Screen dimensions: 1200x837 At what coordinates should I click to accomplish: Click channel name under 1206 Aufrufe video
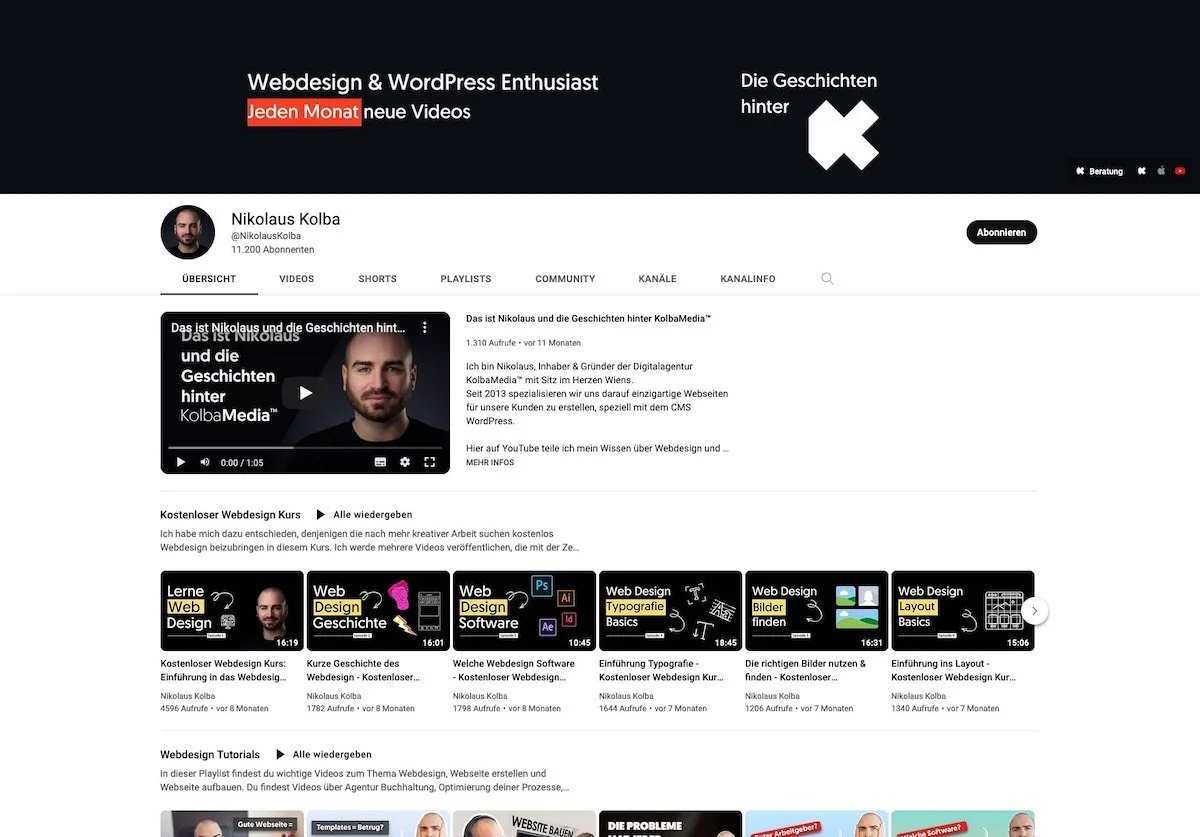[772, 696]
